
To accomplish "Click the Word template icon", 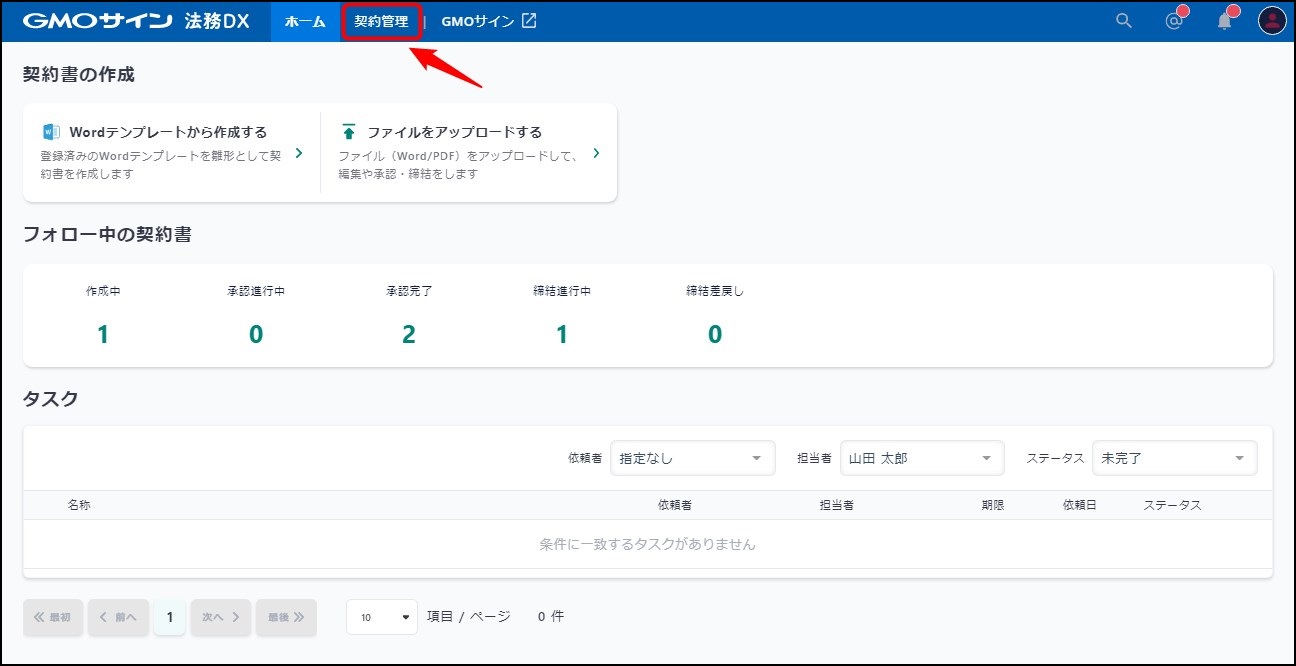I will pos(51,132).
